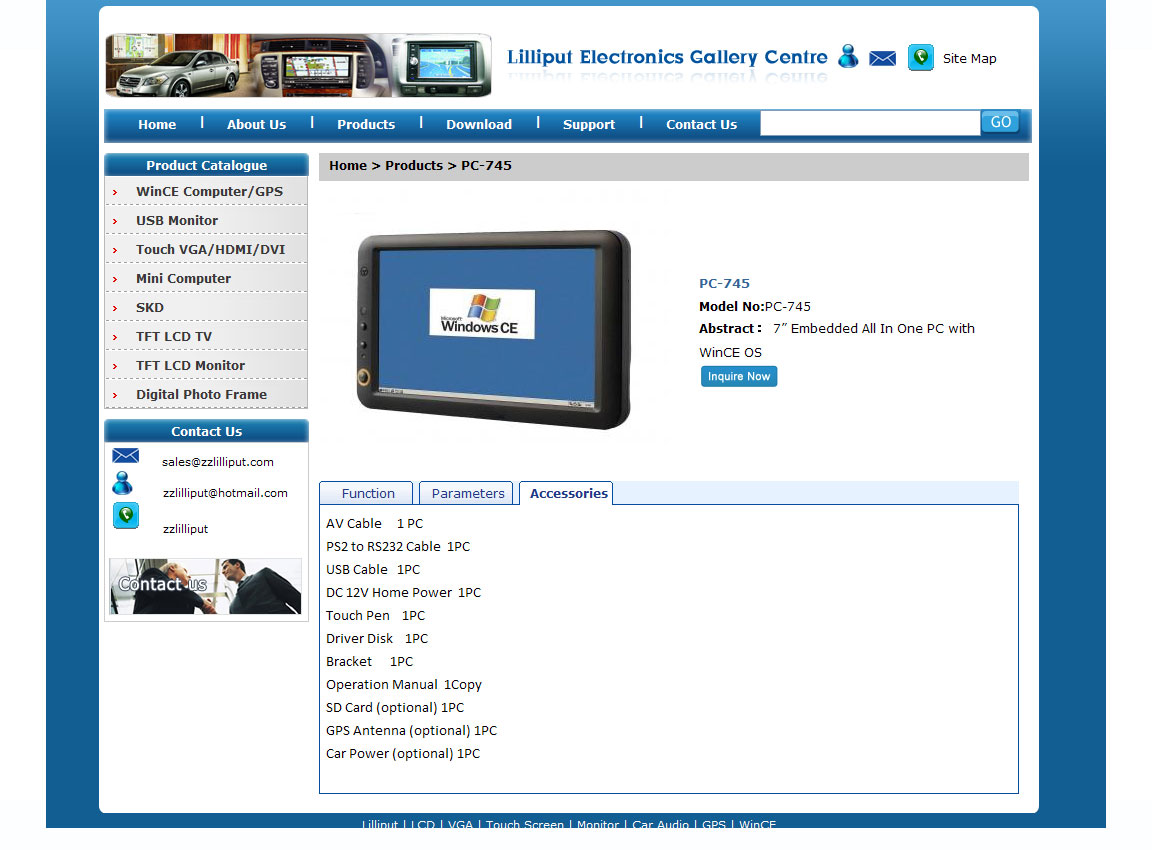Click Products in the breadcrumb trail
This screenshot has height=850, width=1152.
[414, 165]
